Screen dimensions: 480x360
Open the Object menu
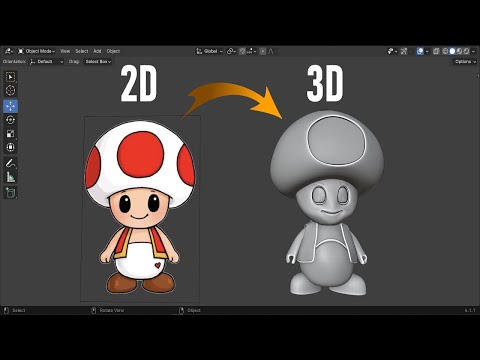point(113,51)
